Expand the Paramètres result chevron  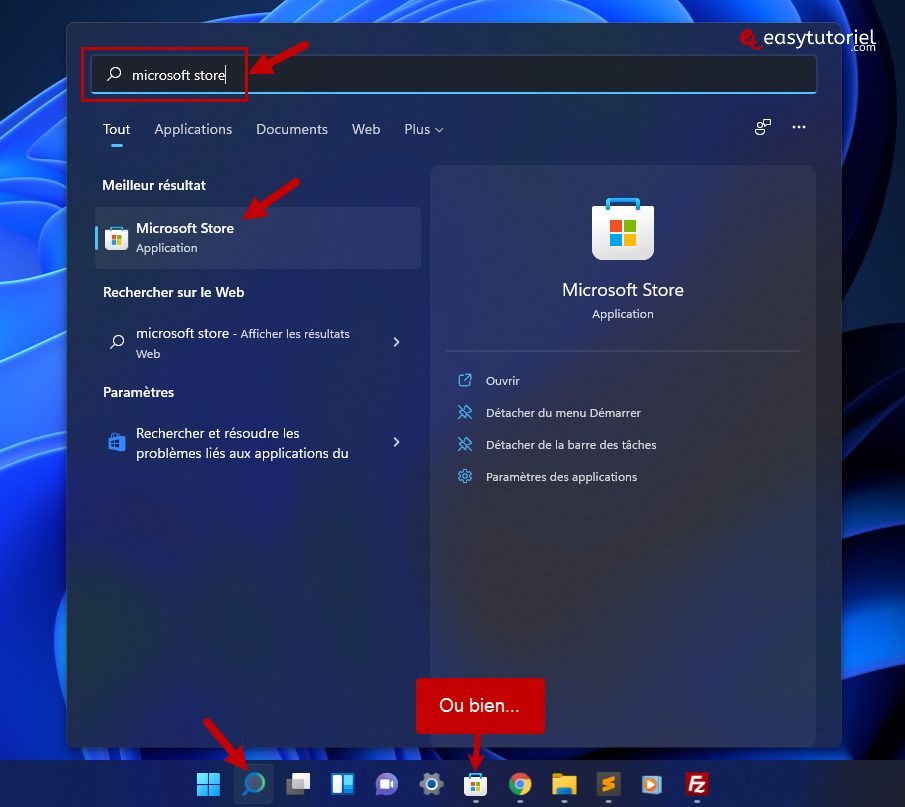coord(397,442)
